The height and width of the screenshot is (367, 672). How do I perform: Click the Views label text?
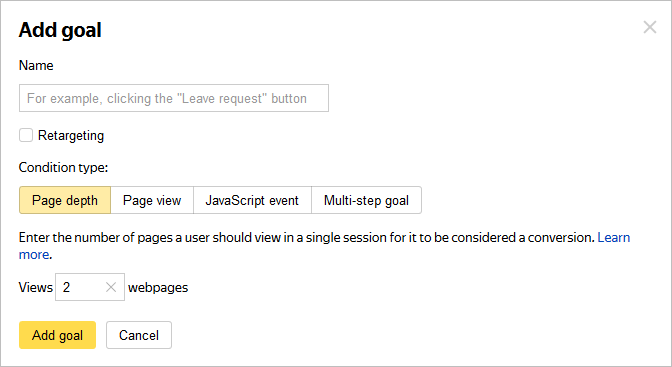(x=36, y=287)
